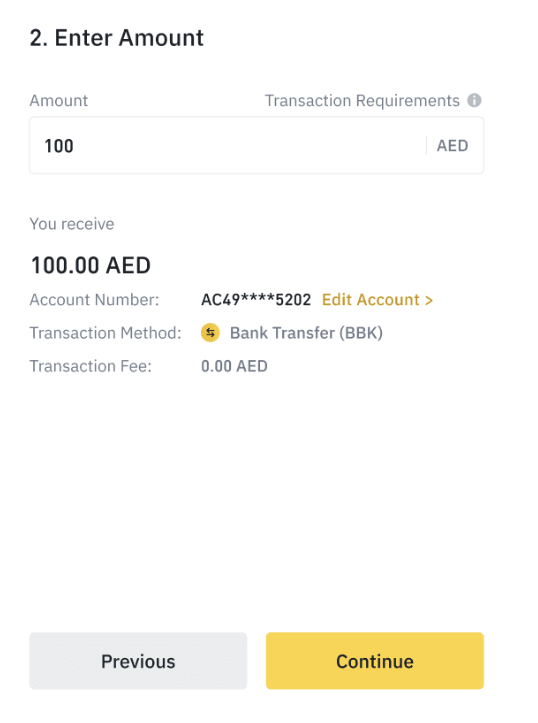
Task: Click the yellow bank transfer swap icon
Action: 210,332
